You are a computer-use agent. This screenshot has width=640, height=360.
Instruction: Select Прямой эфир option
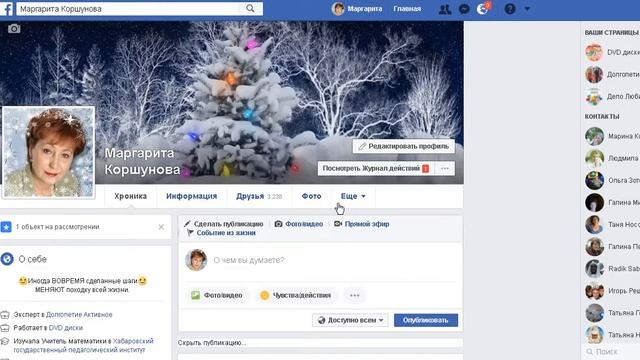click(x=362, y=224)
